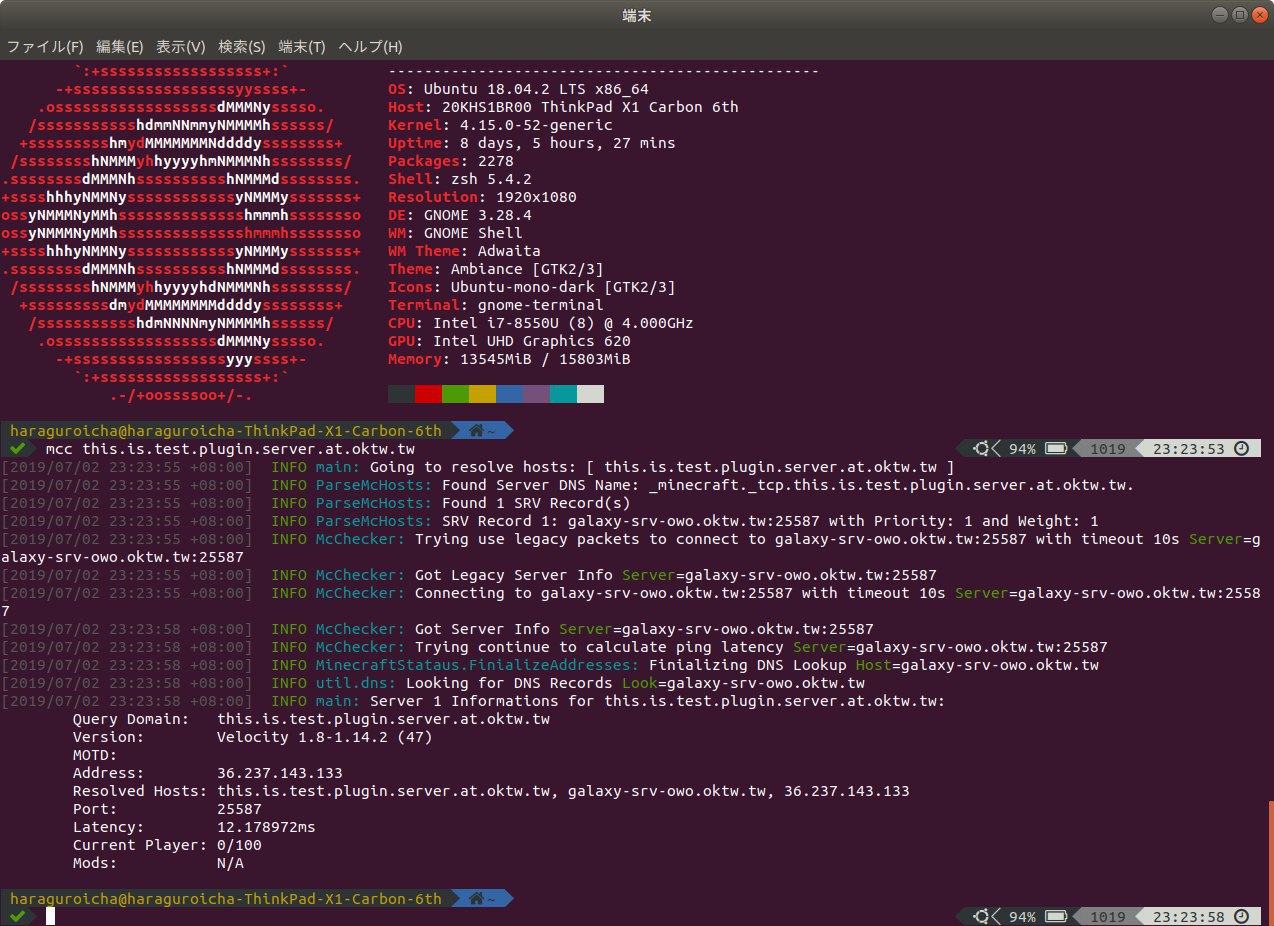Open the 検索(S) menu
This screenshot has width=1274, height=926.
tap(242, 47)
